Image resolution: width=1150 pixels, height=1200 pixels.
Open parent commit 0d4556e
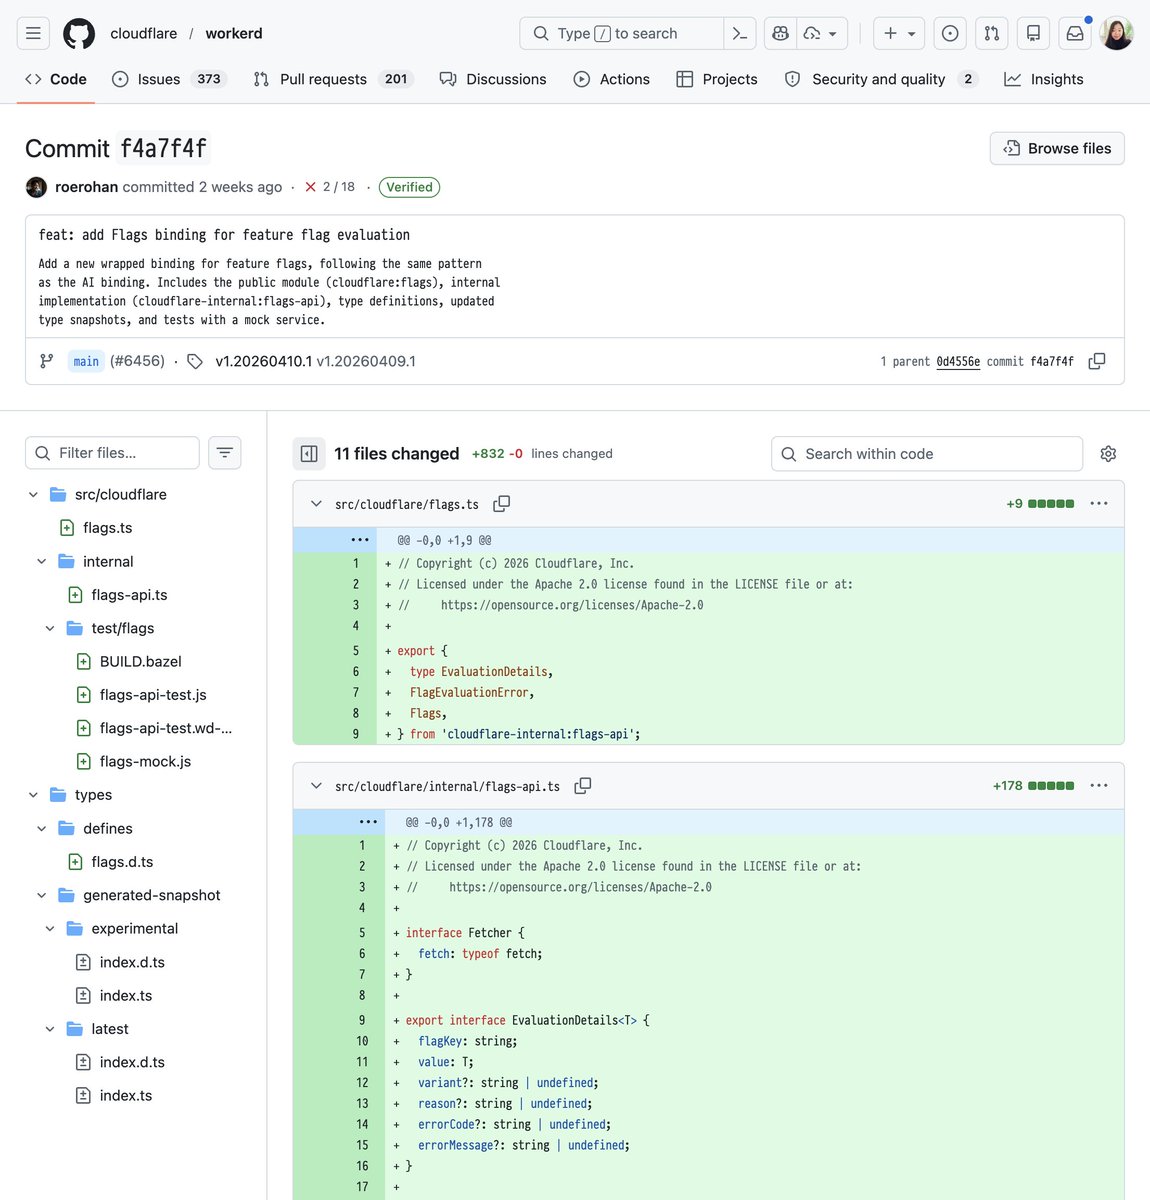click(x=958, y=361)
